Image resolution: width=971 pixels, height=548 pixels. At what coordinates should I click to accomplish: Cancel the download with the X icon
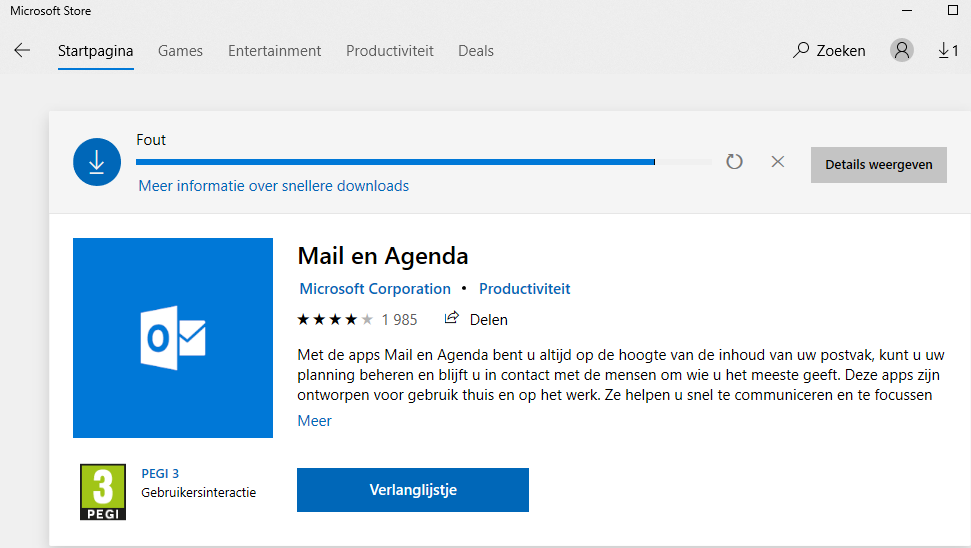click(x=778, y=162)
